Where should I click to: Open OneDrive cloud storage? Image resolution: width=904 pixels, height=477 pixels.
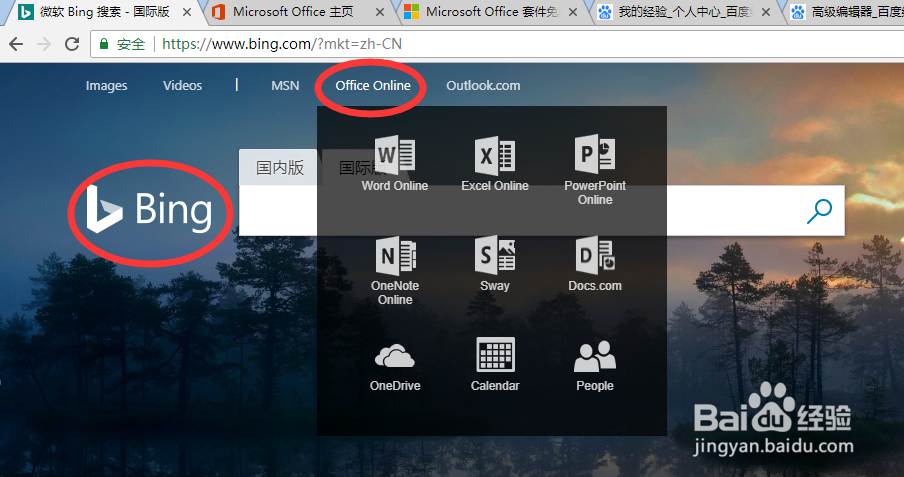(x=395, y=367)
